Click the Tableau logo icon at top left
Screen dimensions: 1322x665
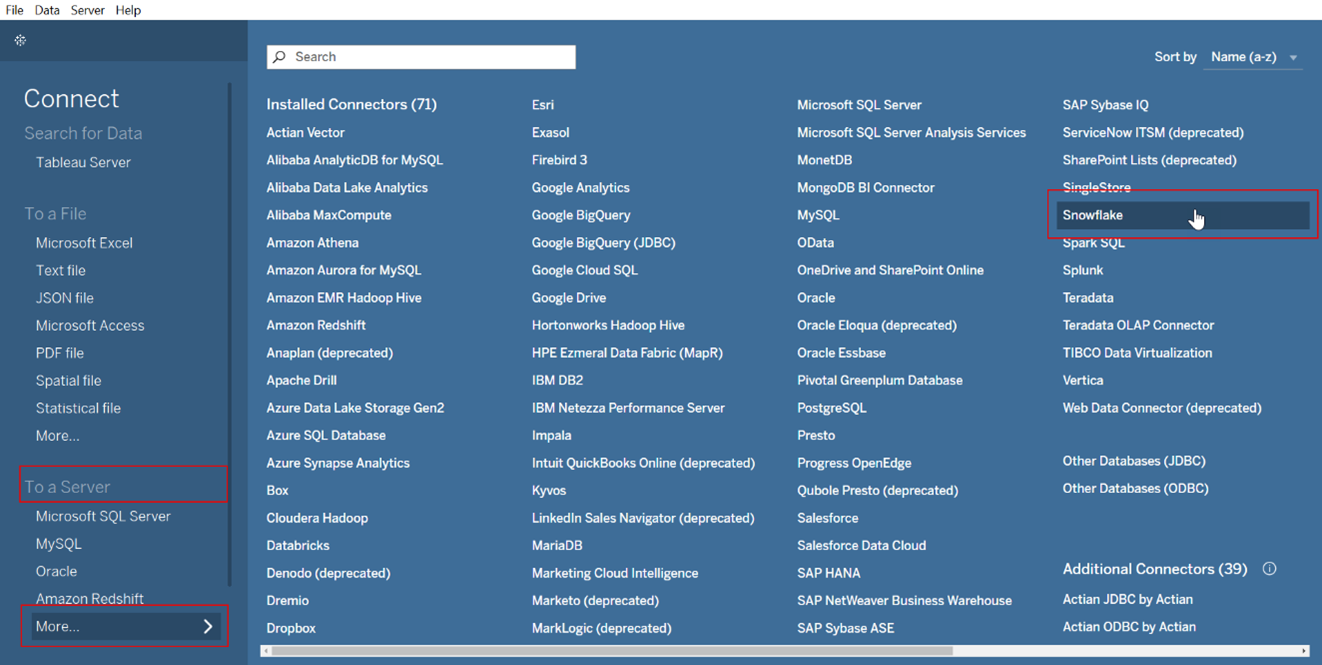20,41
